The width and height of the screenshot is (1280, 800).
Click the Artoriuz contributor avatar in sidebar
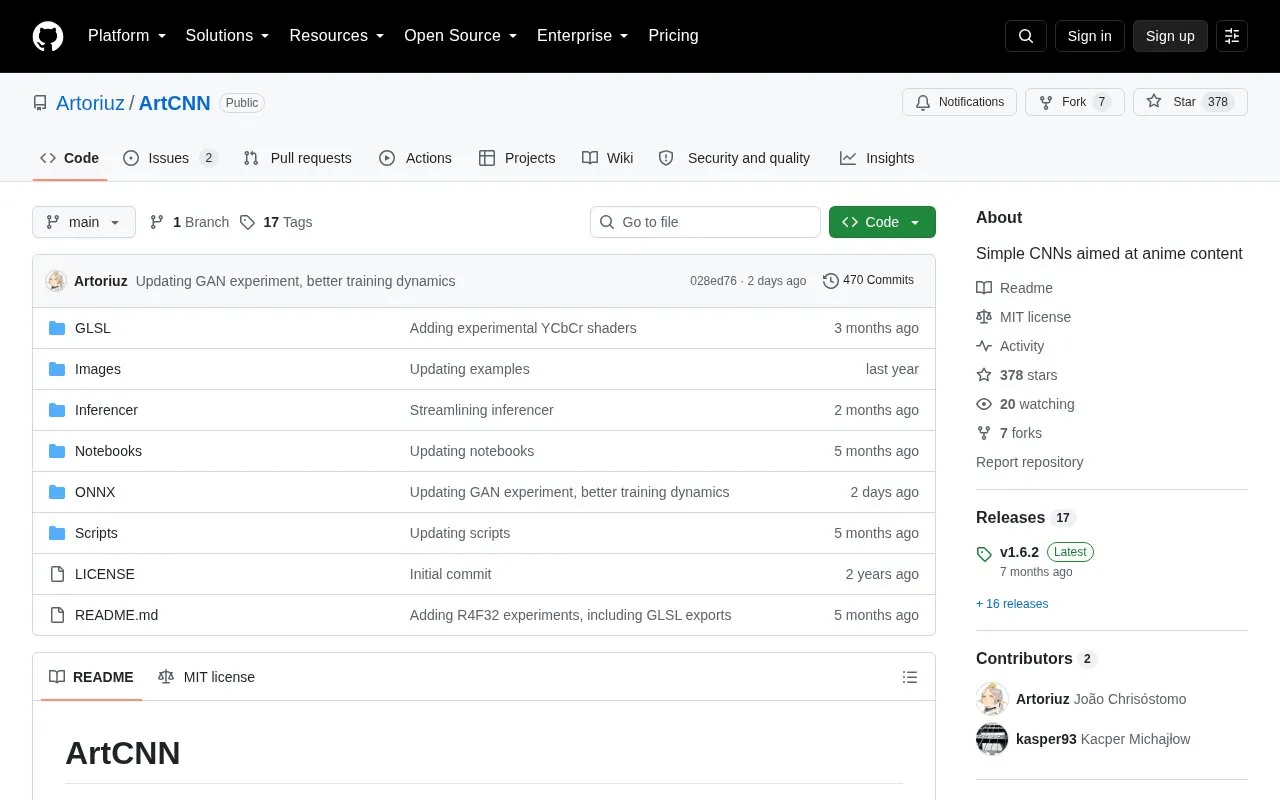[992, 699]
